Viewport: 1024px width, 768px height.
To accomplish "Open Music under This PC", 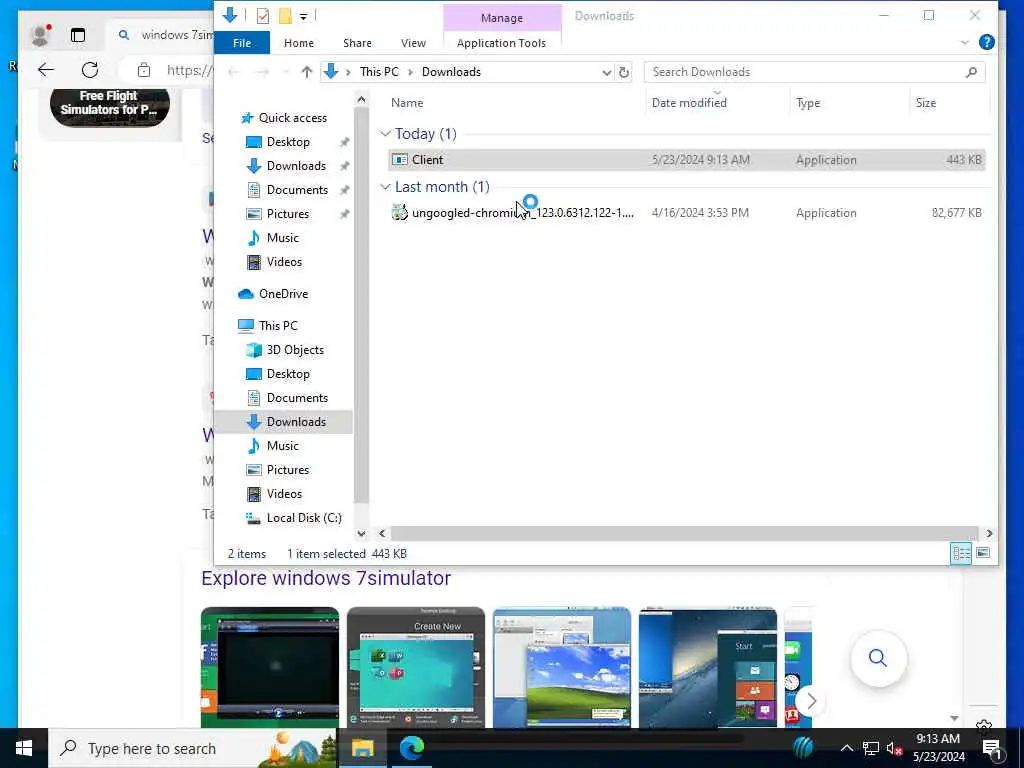I will pos(282,446).
